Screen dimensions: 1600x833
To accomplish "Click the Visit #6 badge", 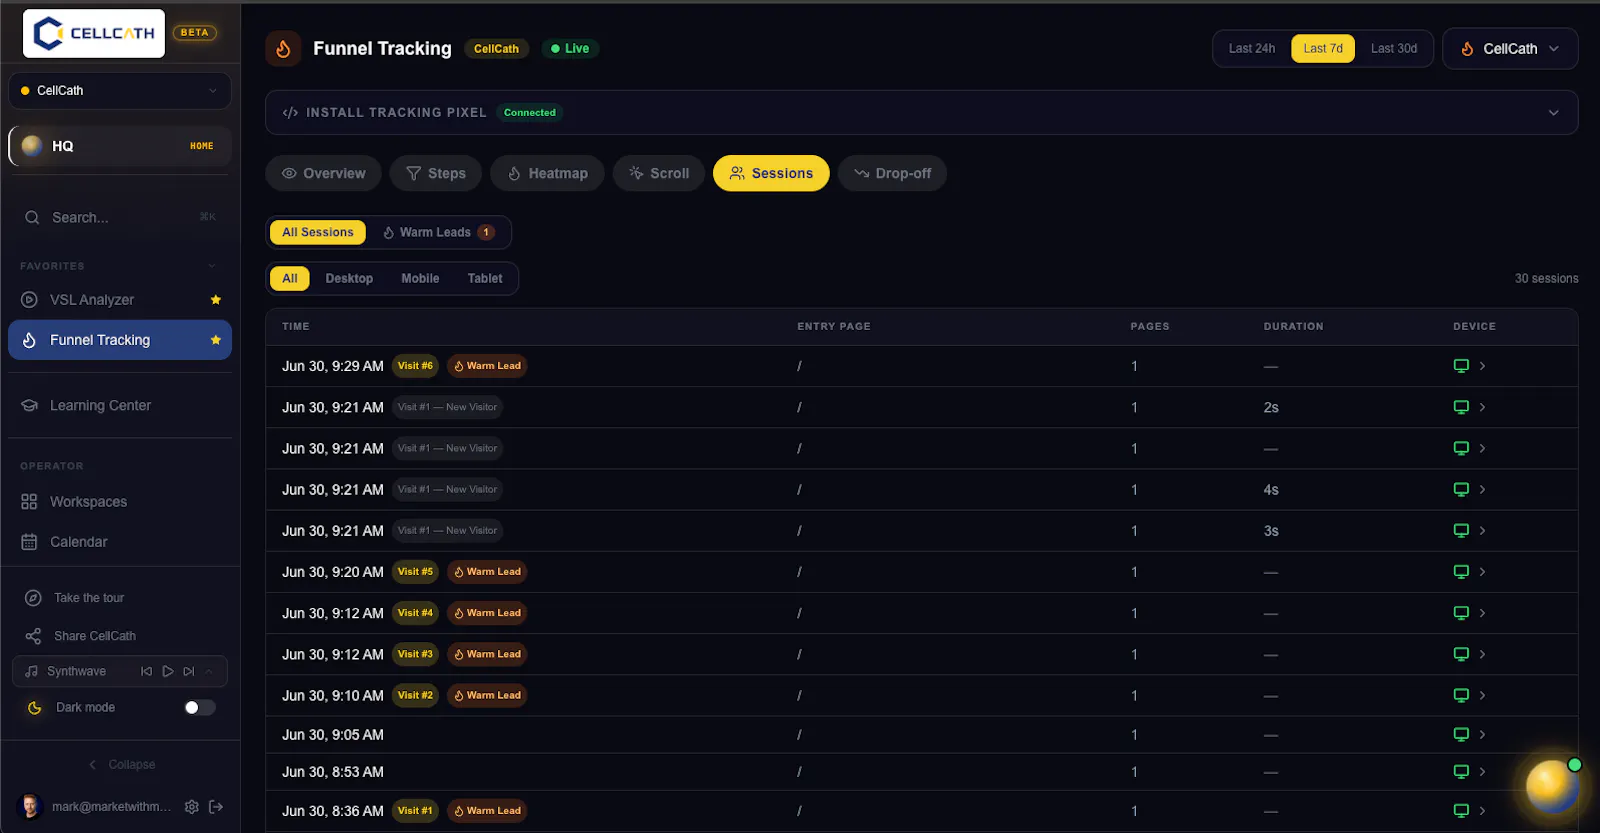I will click(415, 366).
